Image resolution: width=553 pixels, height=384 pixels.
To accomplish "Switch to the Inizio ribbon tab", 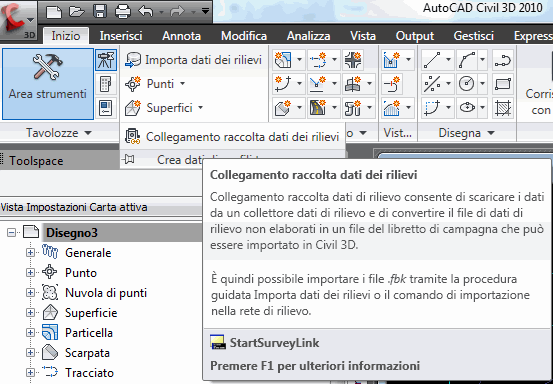I will [66, 36].
